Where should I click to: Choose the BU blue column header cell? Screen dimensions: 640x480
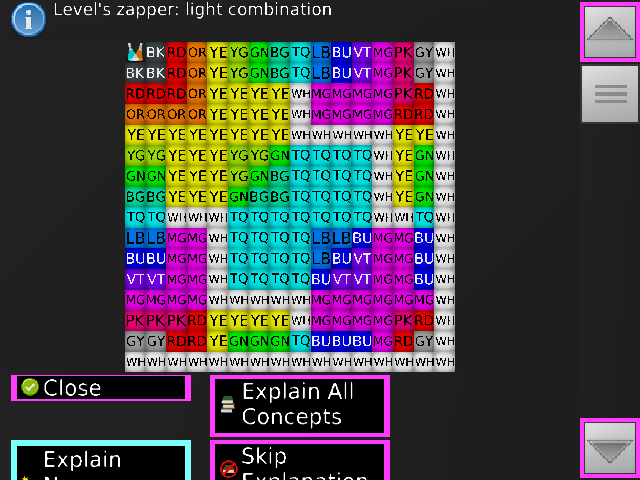click(x=341, y=51)
